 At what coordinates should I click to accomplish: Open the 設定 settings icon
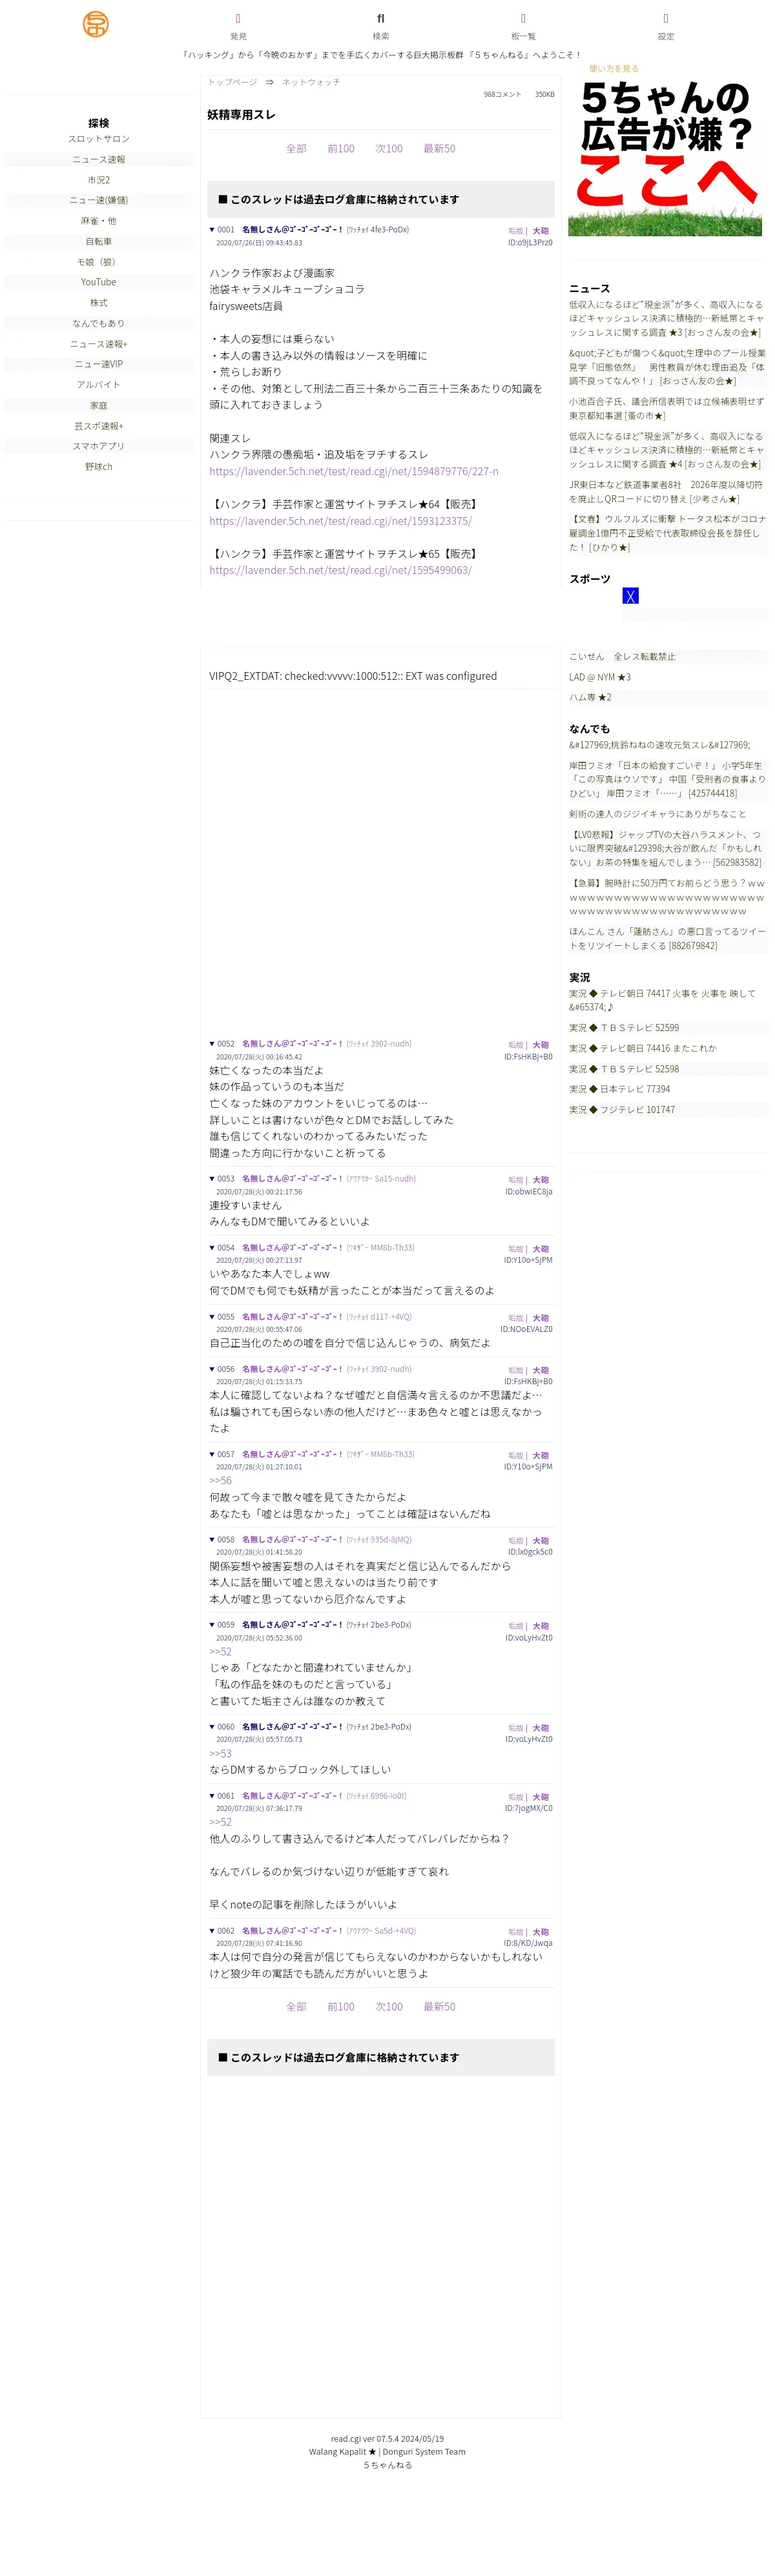tap(666, 19)
